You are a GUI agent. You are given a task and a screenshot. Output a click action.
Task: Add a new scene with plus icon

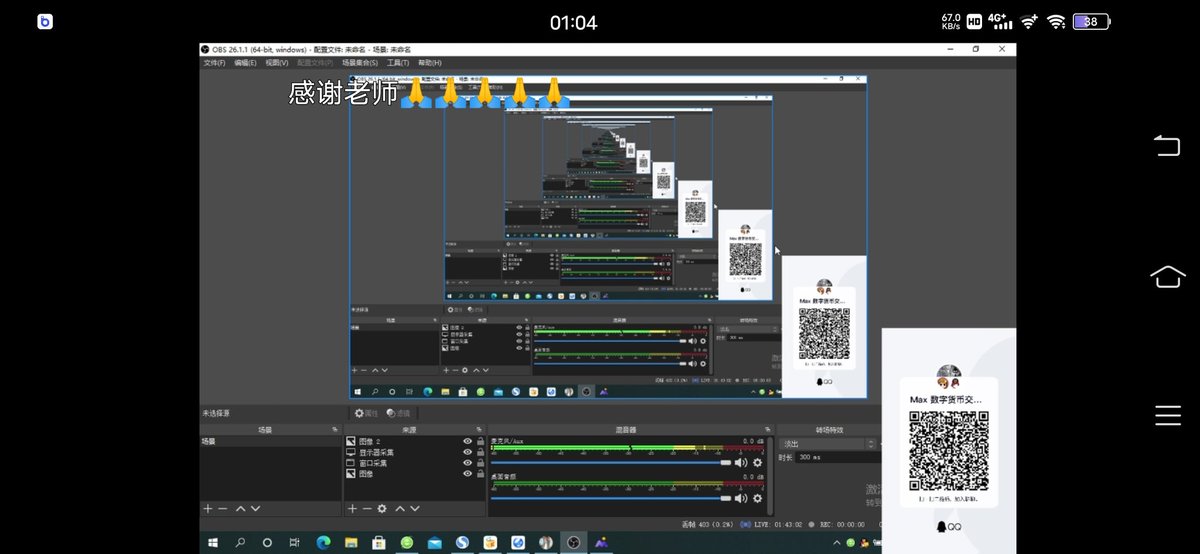pyautogui.click(x=208, y=508)
